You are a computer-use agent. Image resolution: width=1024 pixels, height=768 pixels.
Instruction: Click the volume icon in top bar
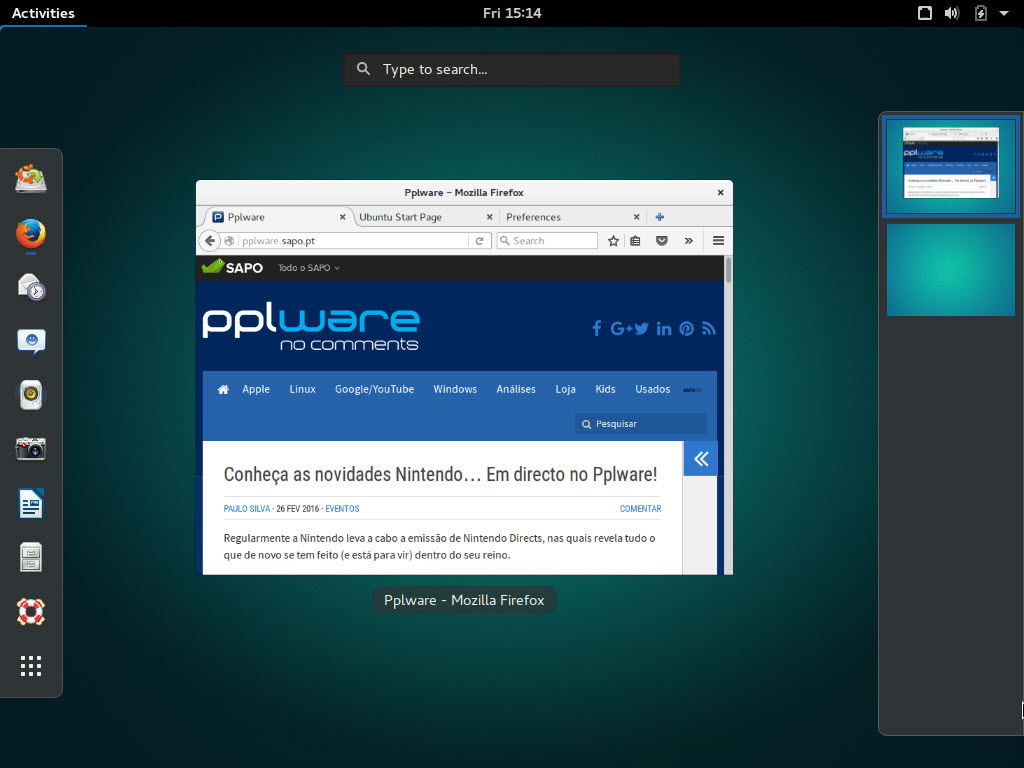(952, 13)
